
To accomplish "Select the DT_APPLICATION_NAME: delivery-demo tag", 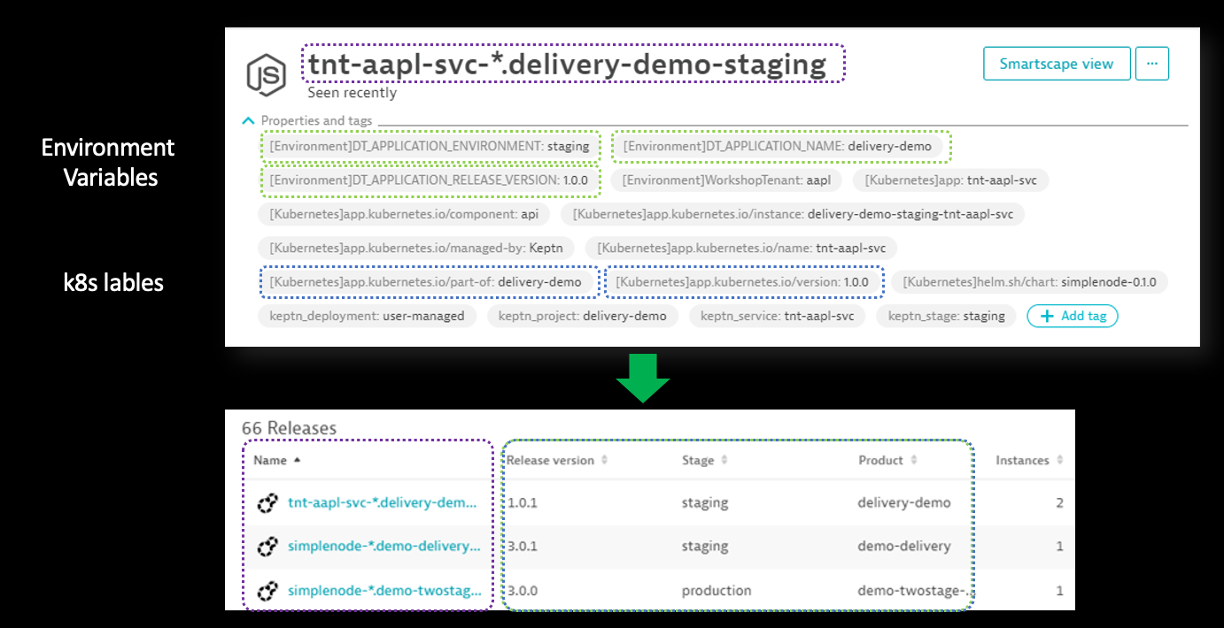I will [777, 146].
